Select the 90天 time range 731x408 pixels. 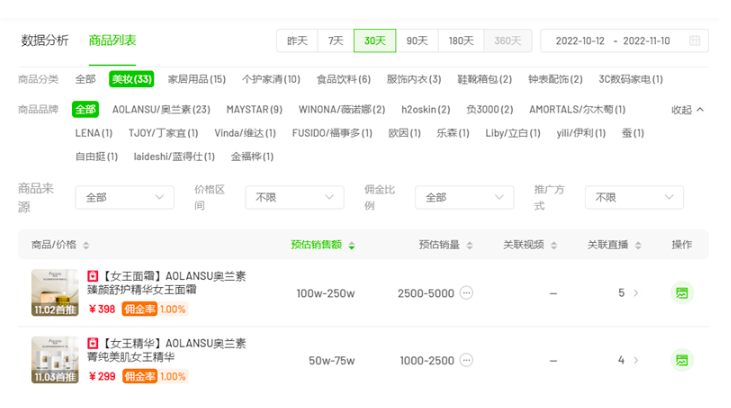tap(416, 41)
